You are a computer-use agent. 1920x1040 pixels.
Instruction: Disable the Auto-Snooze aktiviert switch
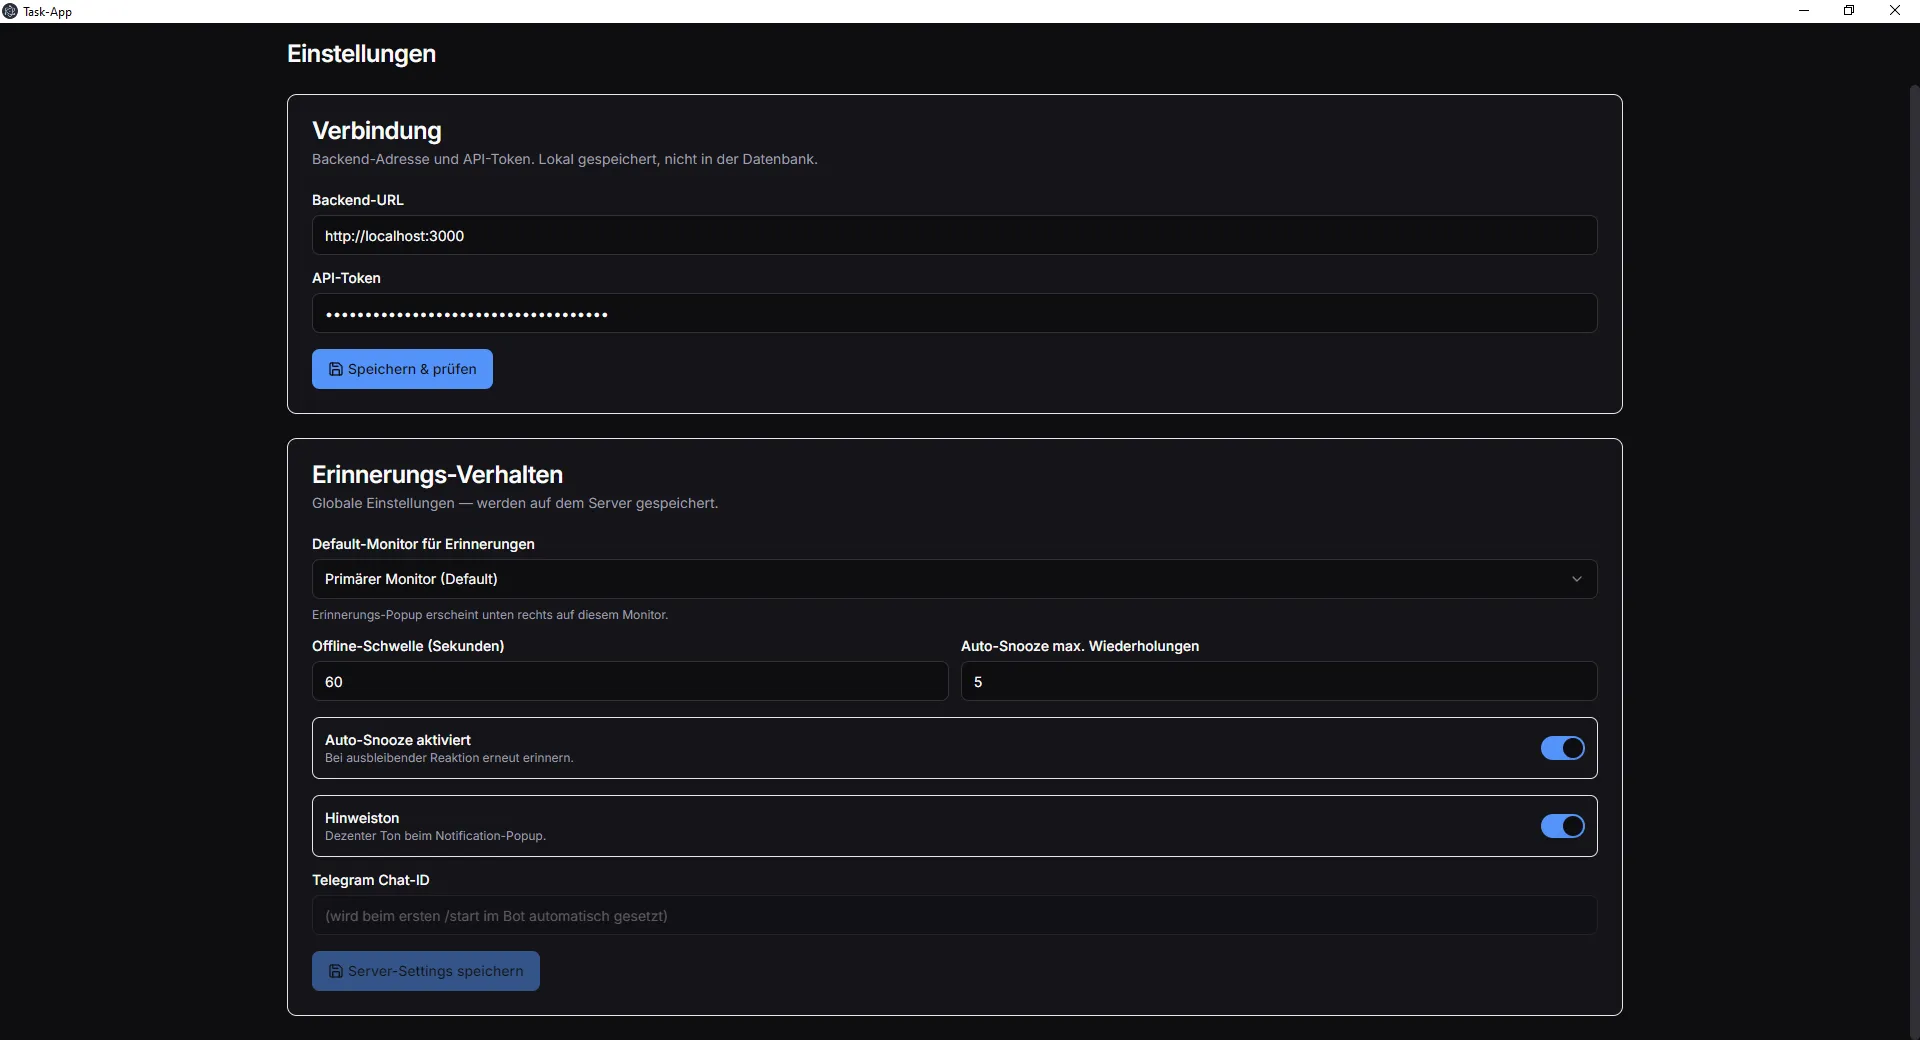tap(1562, 748)
